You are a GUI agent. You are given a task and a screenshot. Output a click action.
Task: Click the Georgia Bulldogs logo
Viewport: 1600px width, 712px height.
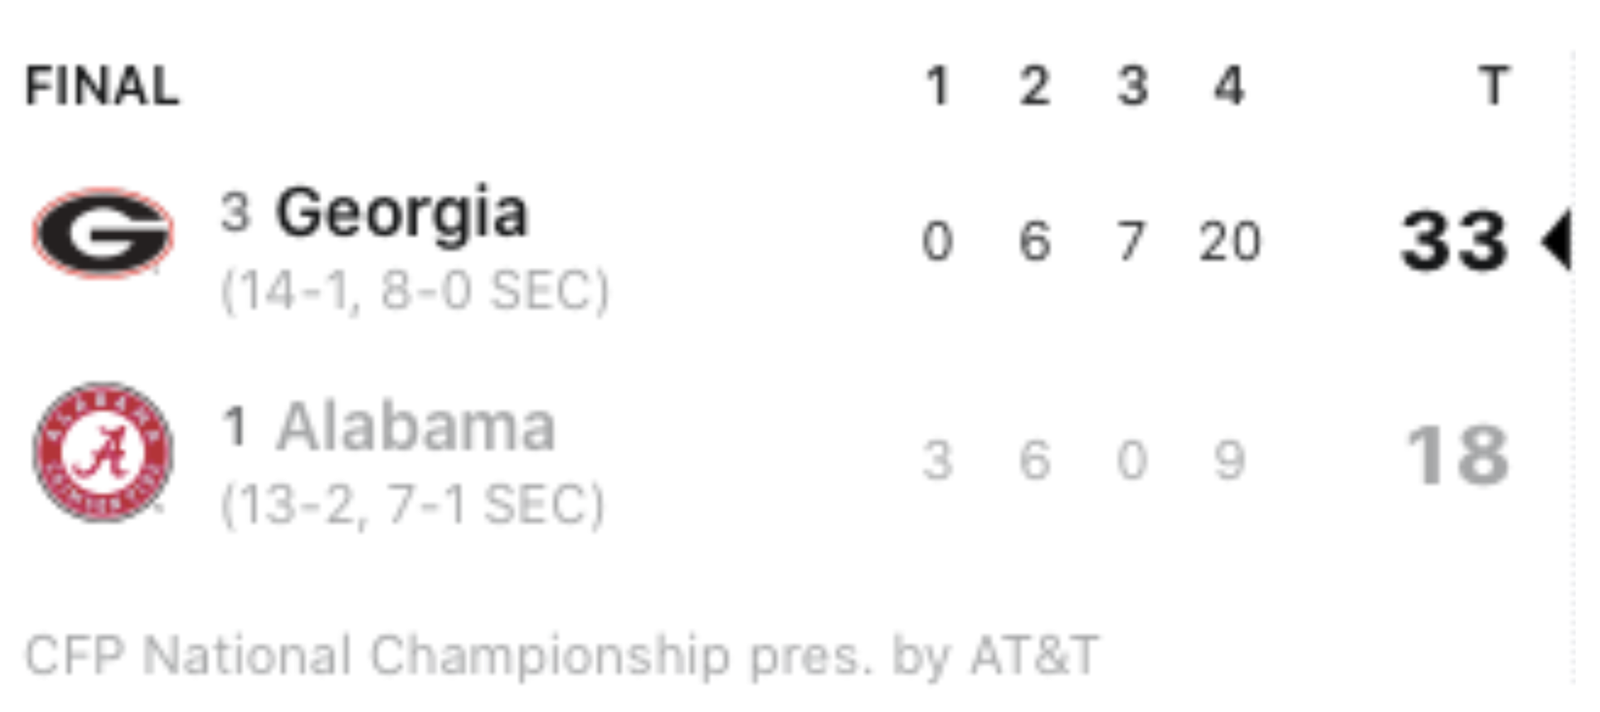(x=103, y=233)
